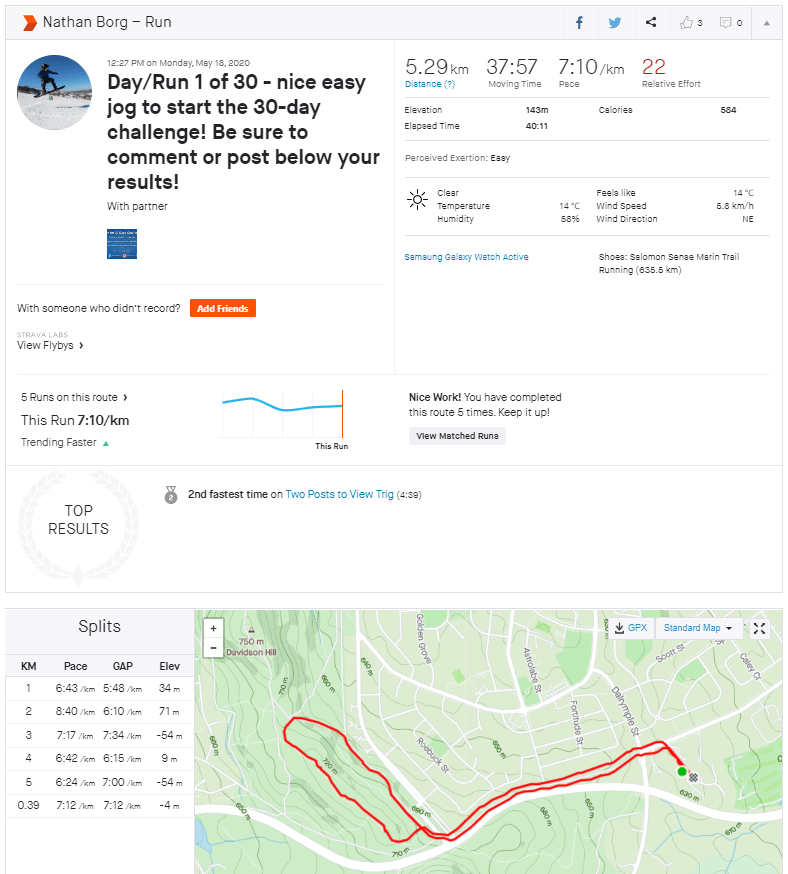Click Nathan Borg's profile avatar

coord(55,93)
